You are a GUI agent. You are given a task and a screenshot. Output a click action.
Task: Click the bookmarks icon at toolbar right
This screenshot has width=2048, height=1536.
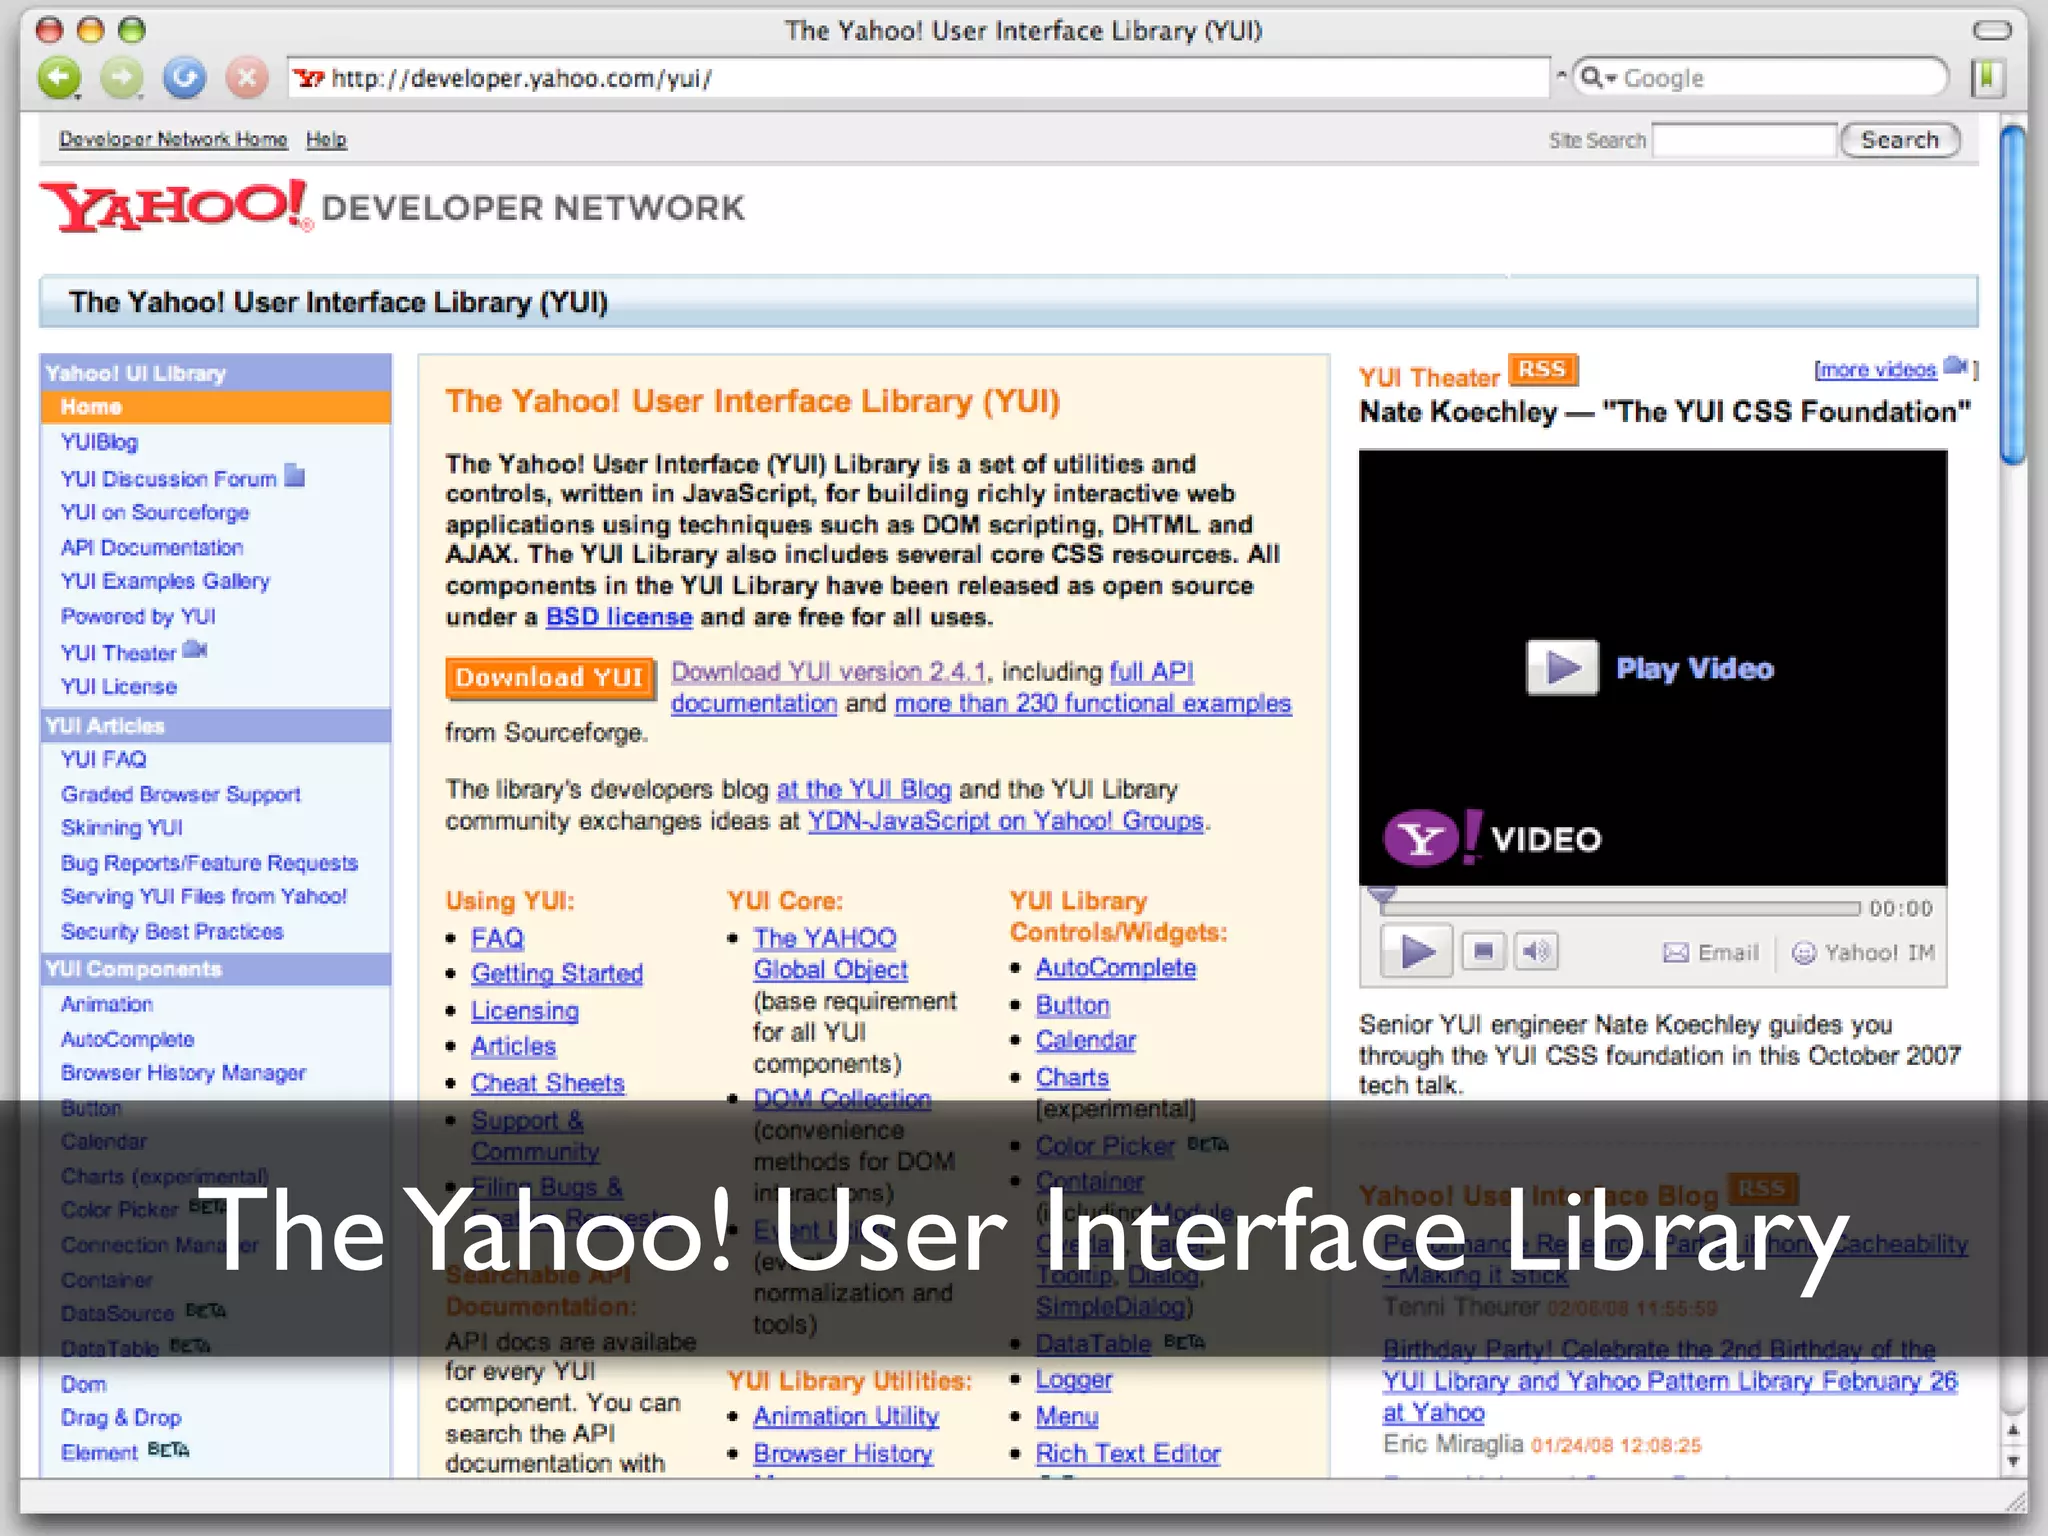(x=1988, y=78)
